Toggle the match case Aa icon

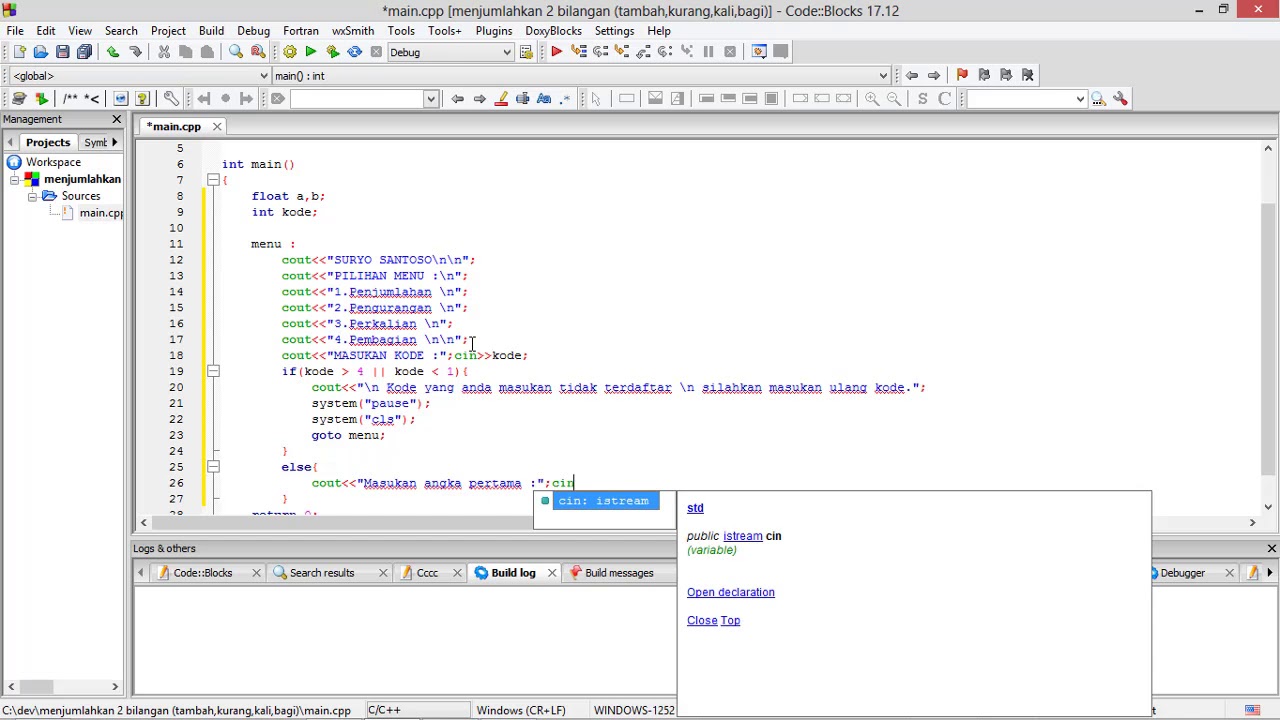[x=544, y=98]
